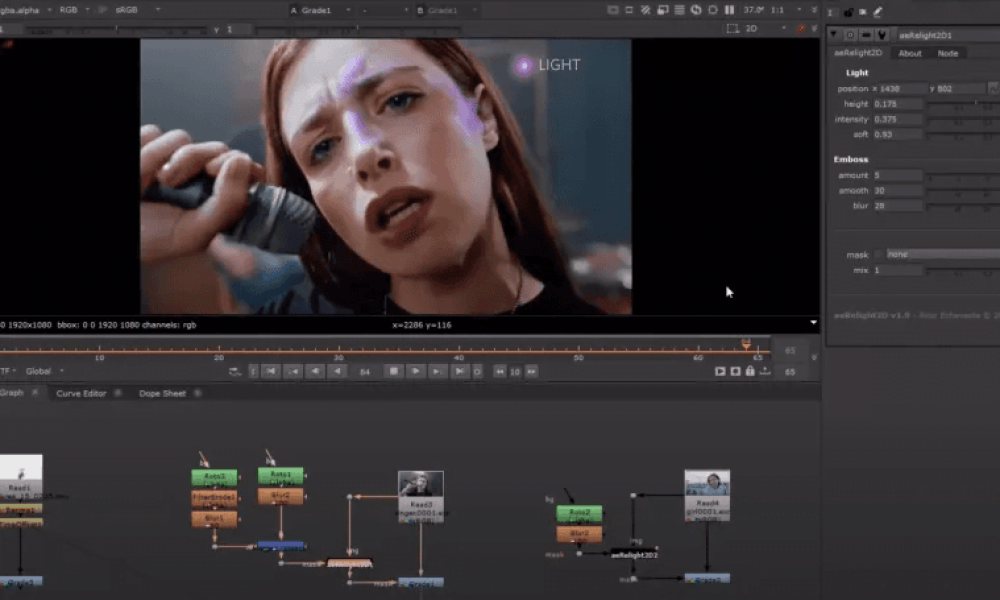1000x600 pixels.
Task: Go to previous keyframe button
Action: (x=293, y=371)
